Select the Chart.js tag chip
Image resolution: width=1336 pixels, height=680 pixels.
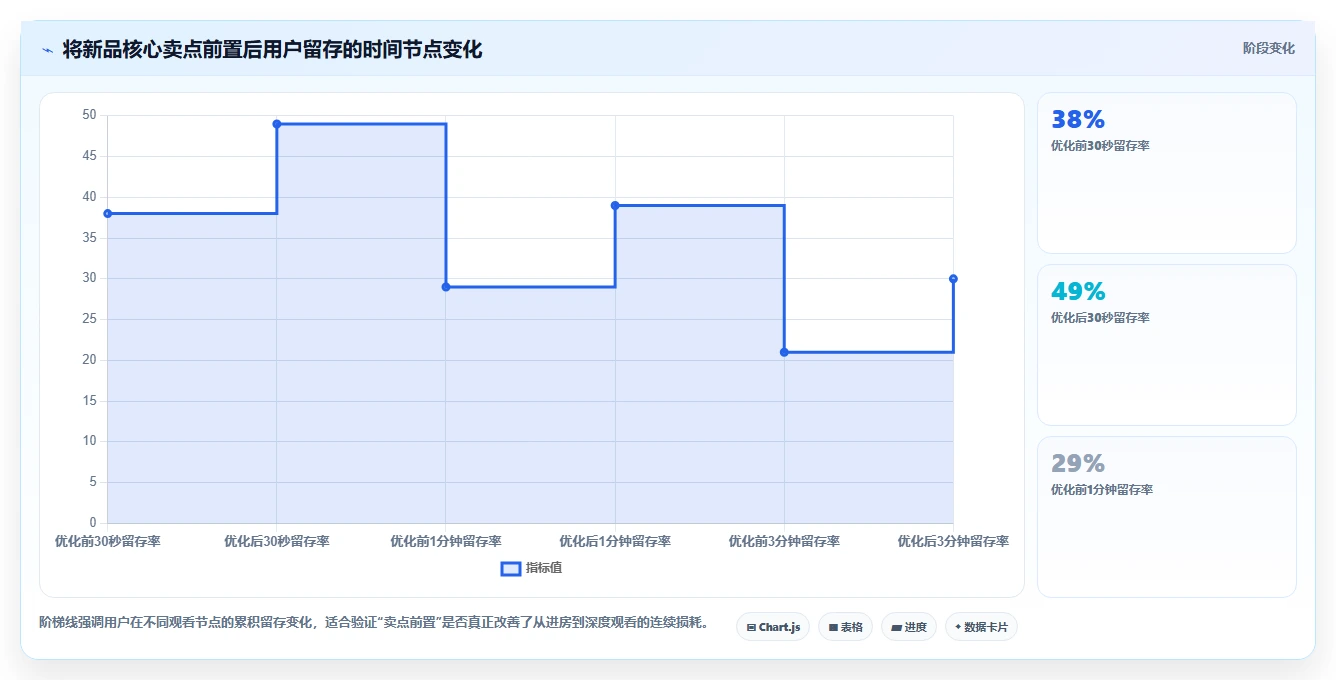[773, 627]
